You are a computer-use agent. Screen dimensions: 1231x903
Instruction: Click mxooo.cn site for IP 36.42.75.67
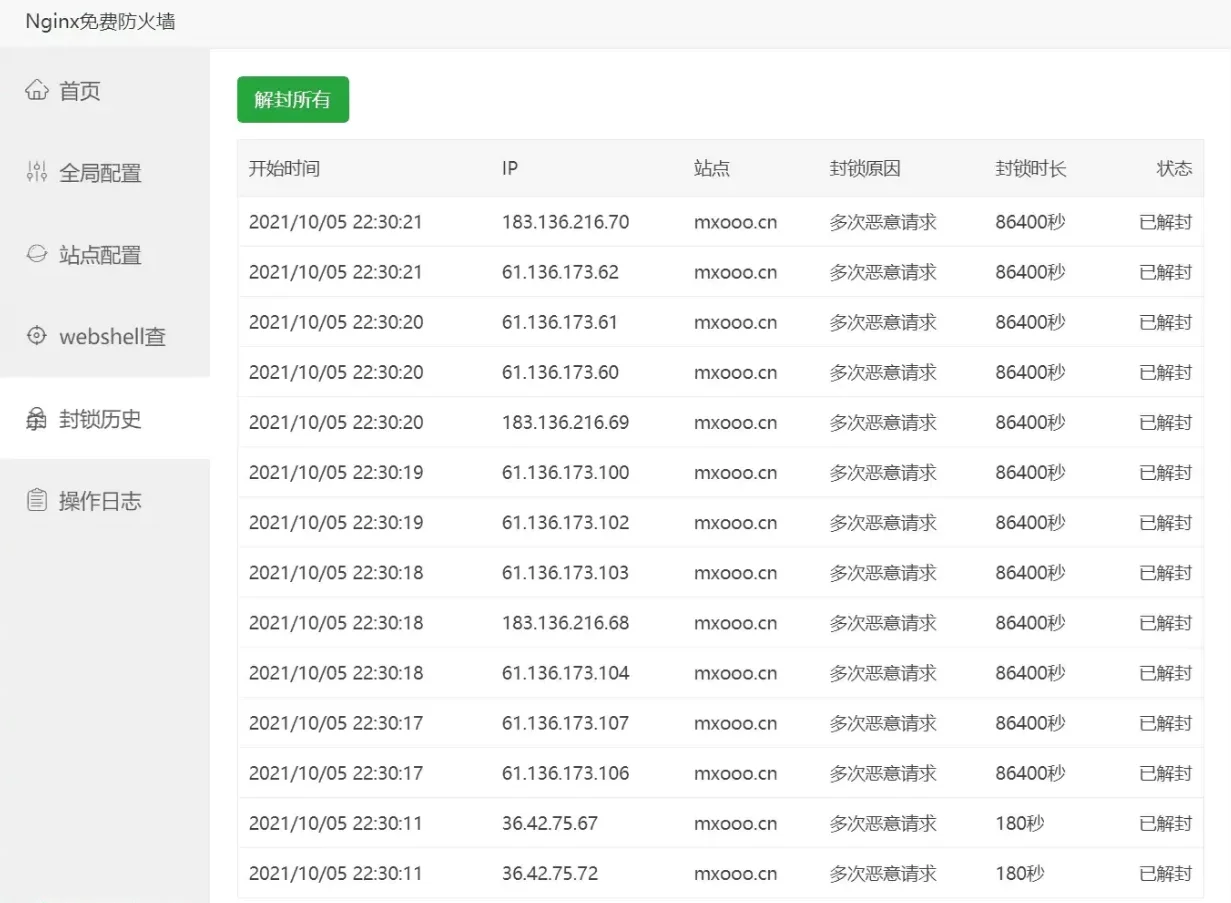(x=735, y=823)
